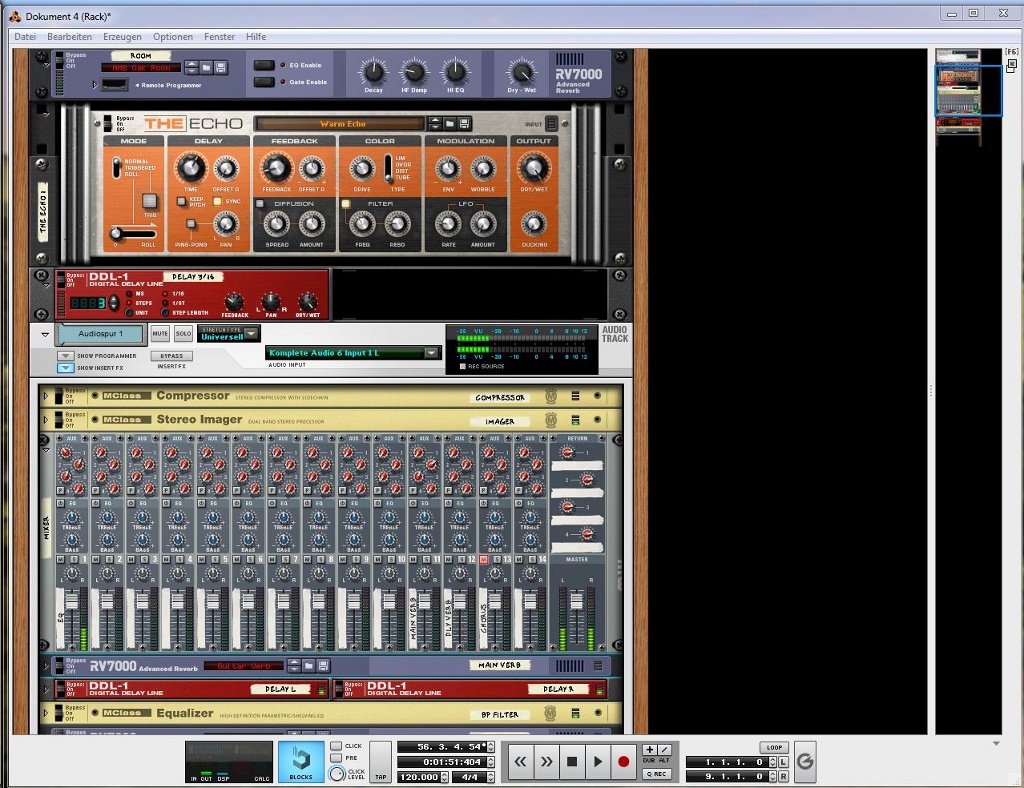Click the Propellerhead logo on Stereo Imager

click(x=550, y=418)
